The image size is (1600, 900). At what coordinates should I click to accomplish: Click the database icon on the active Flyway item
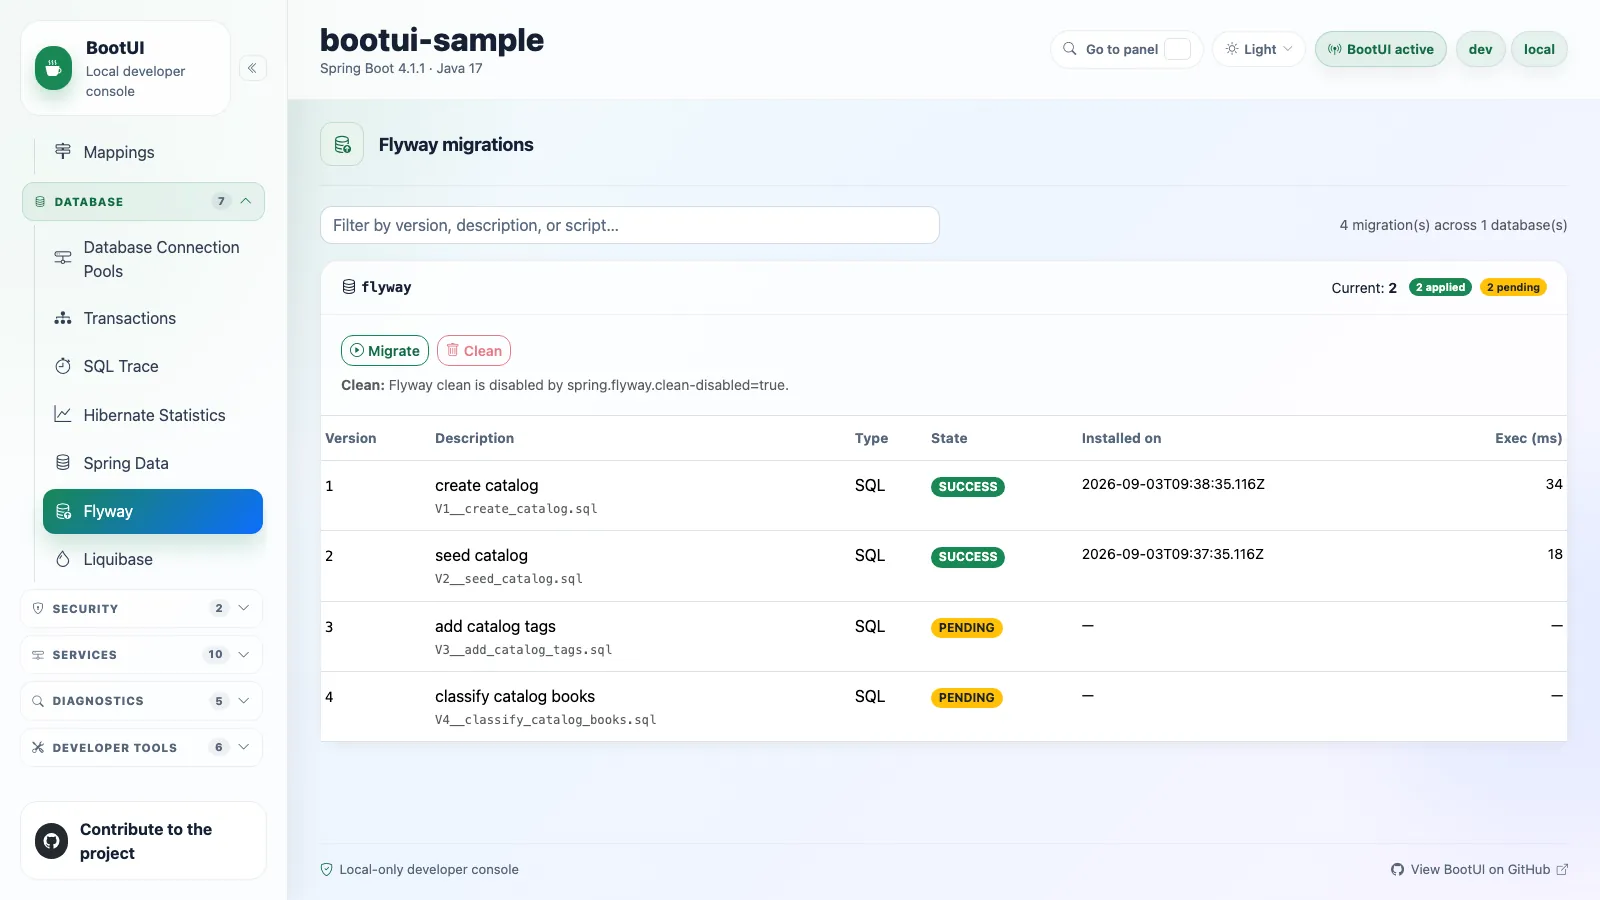63,511
